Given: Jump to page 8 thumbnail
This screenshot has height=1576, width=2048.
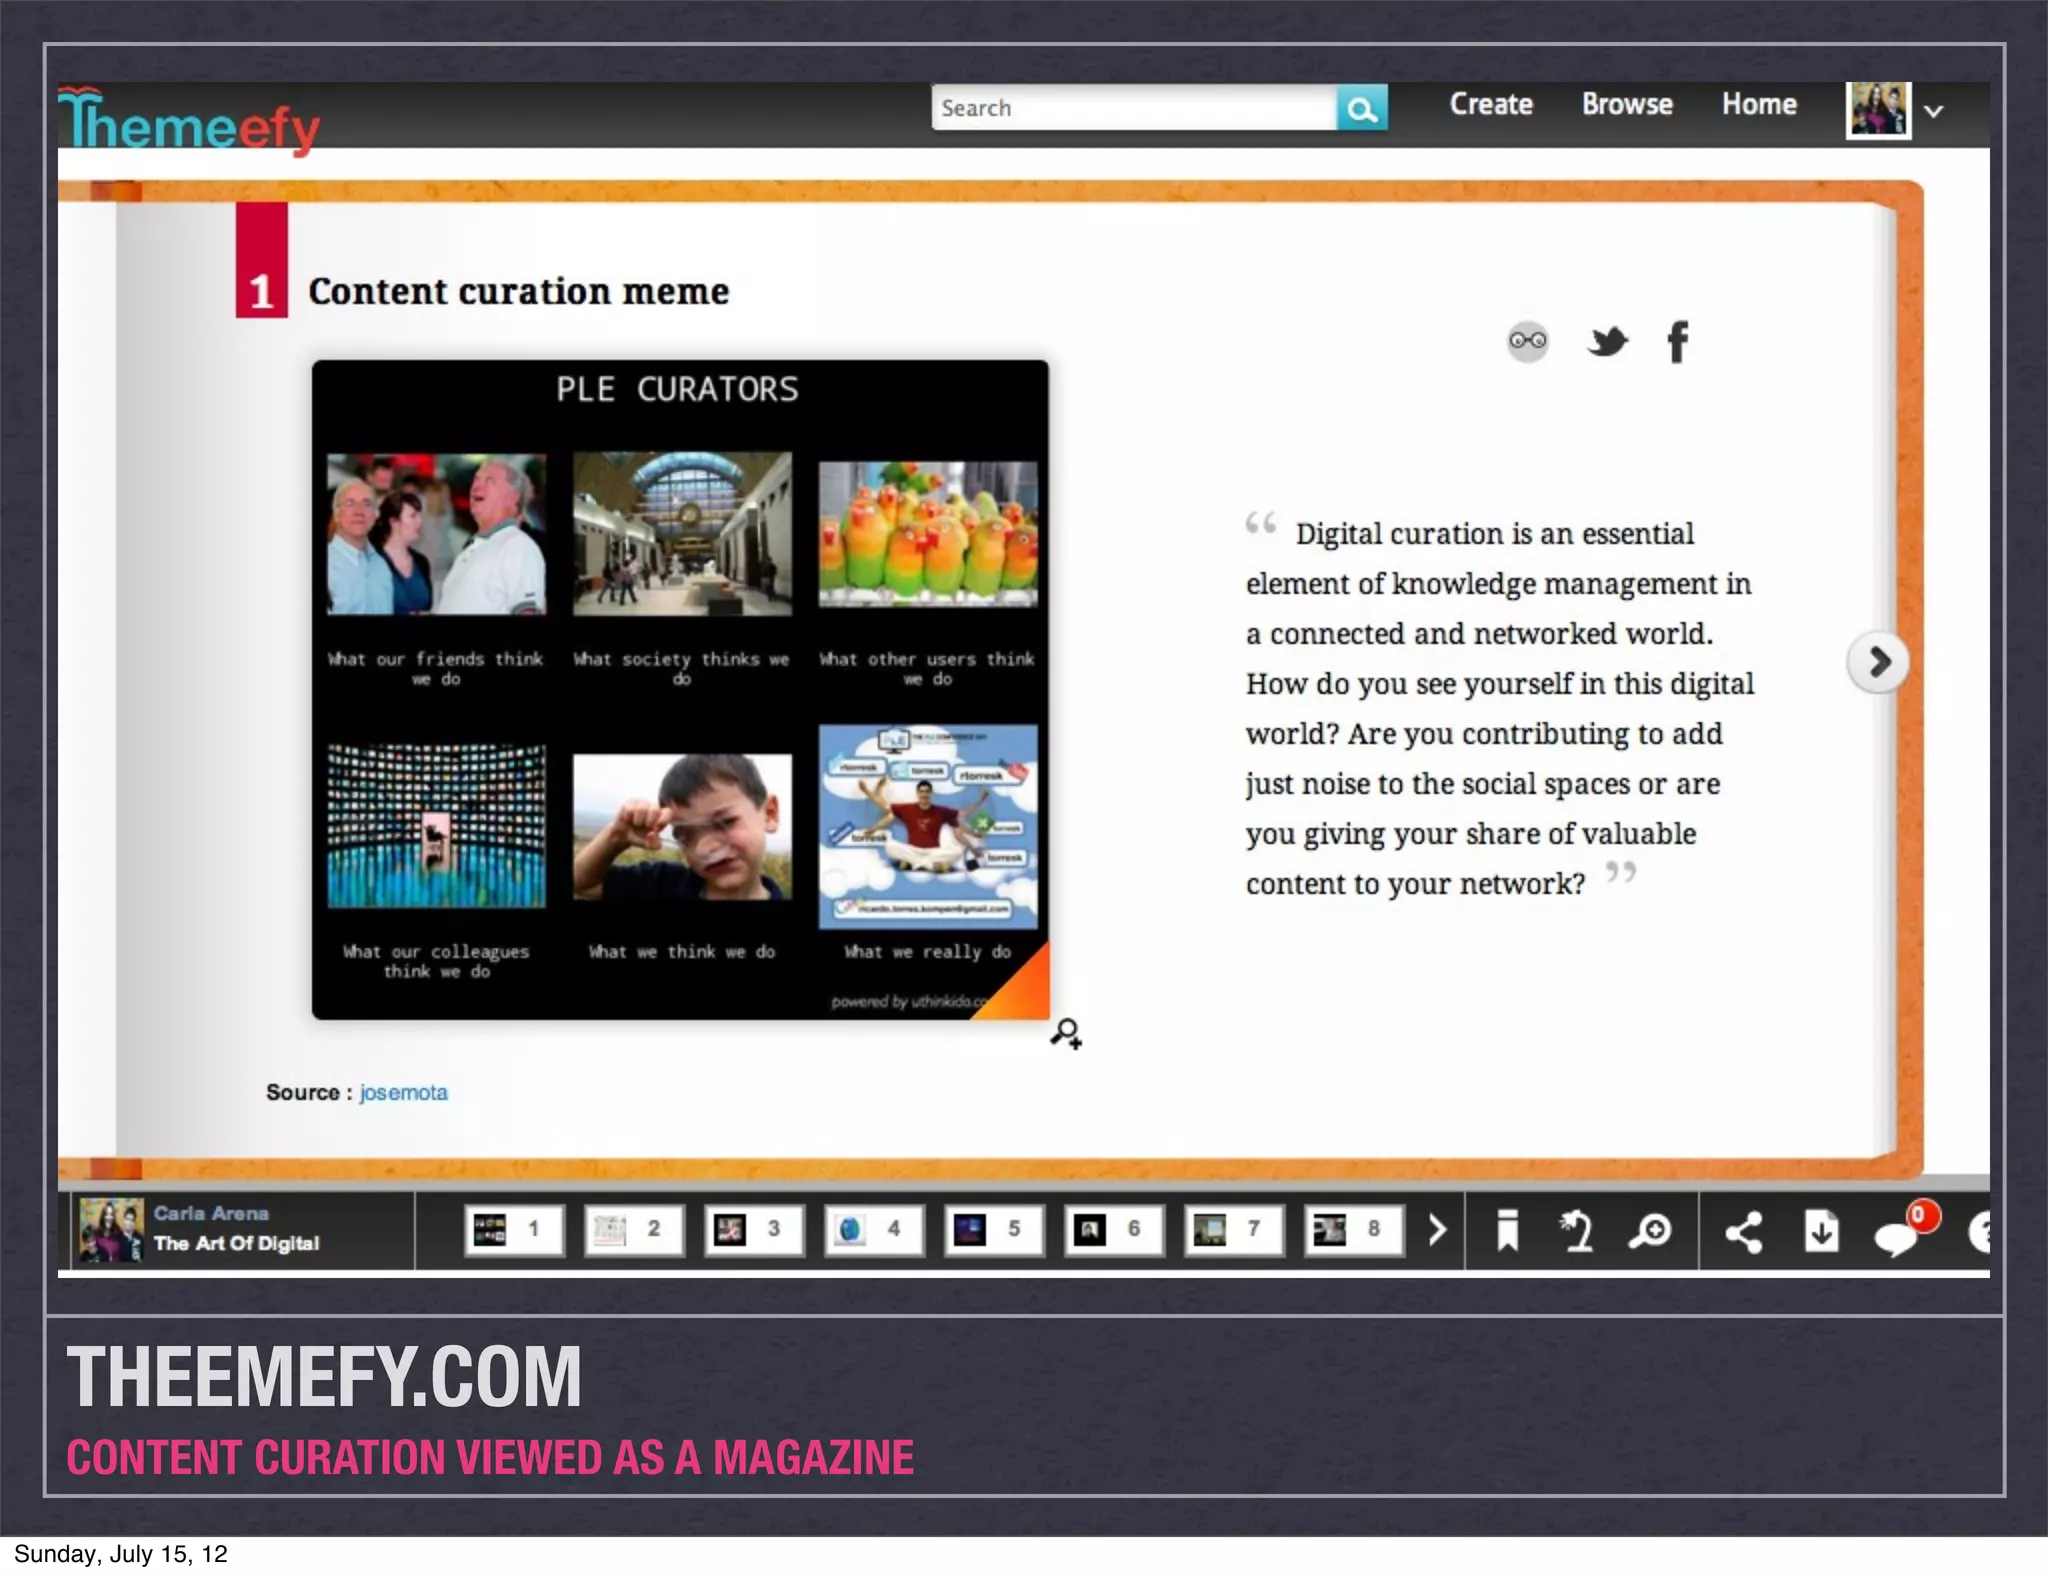Looking at the screenshot, I should (x=1354, y=1230).
